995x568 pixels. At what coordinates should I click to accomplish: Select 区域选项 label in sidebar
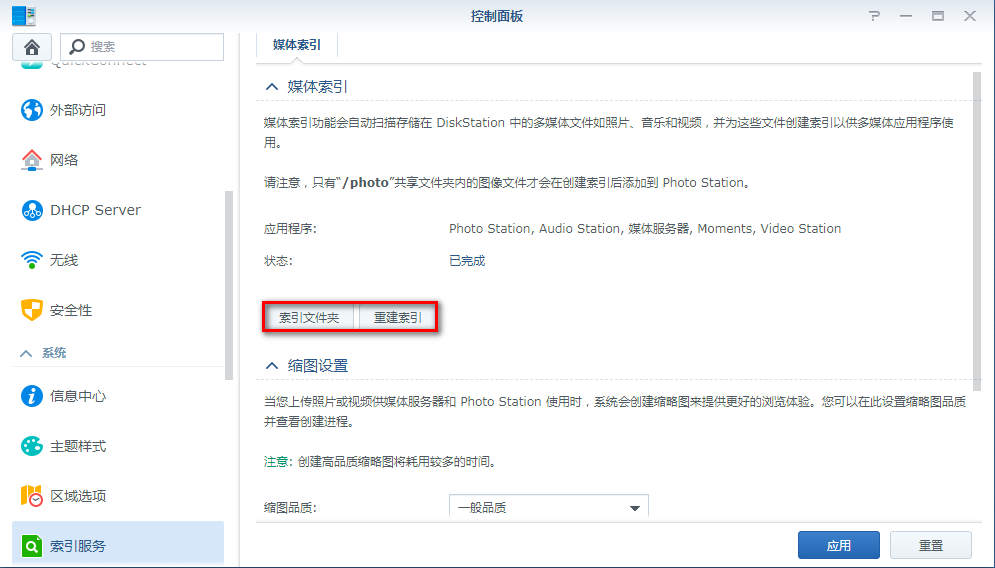(77, 496)
